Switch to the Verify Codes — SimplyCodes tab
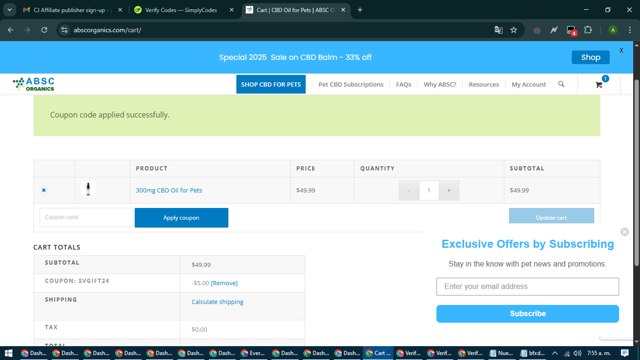The height and width of the screenshot is (360, 640). coord(181,10)
